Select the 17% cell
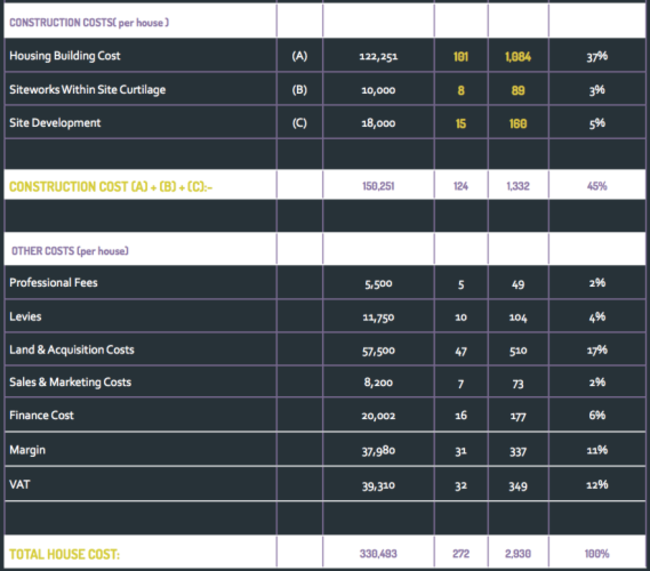This screenshot has width=650, height=571. tap(597, 350)
